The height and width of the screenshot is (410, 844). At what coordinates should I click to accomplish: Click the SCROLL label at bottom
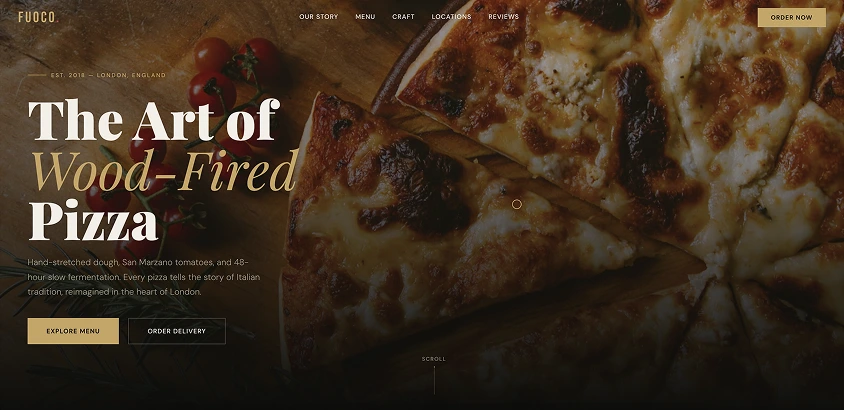(434, 359)
